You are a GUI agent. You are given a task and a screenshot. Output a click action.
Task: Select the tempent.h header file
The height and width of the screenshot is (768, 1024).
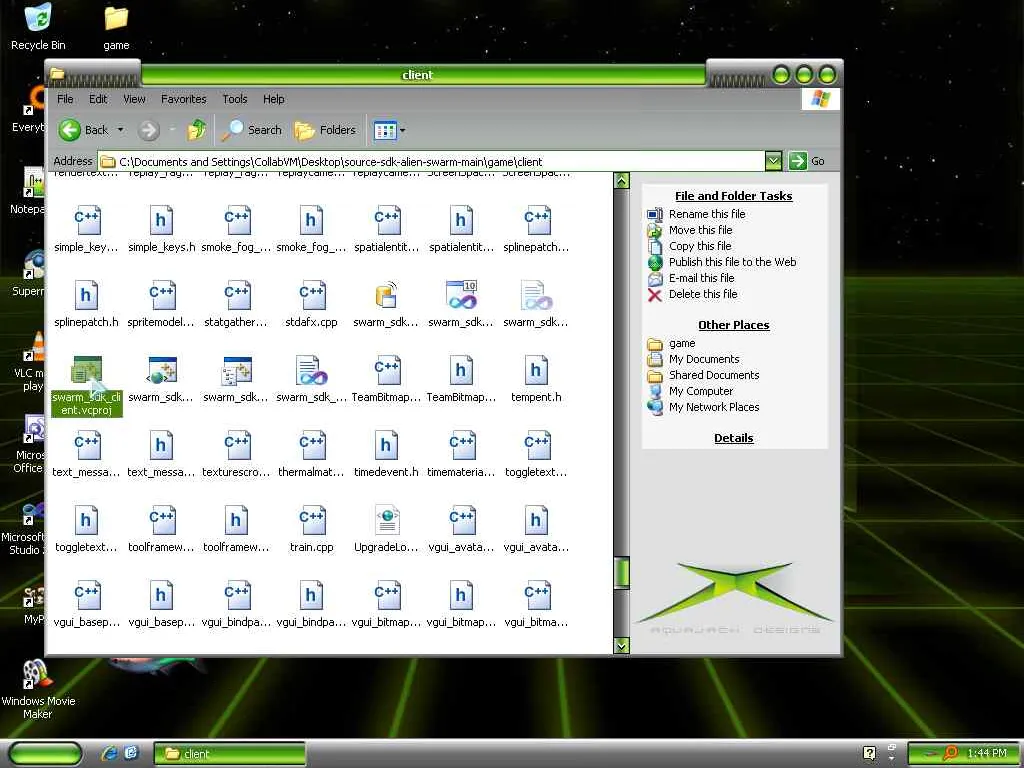pyautogui.click(x=536, y=371)
